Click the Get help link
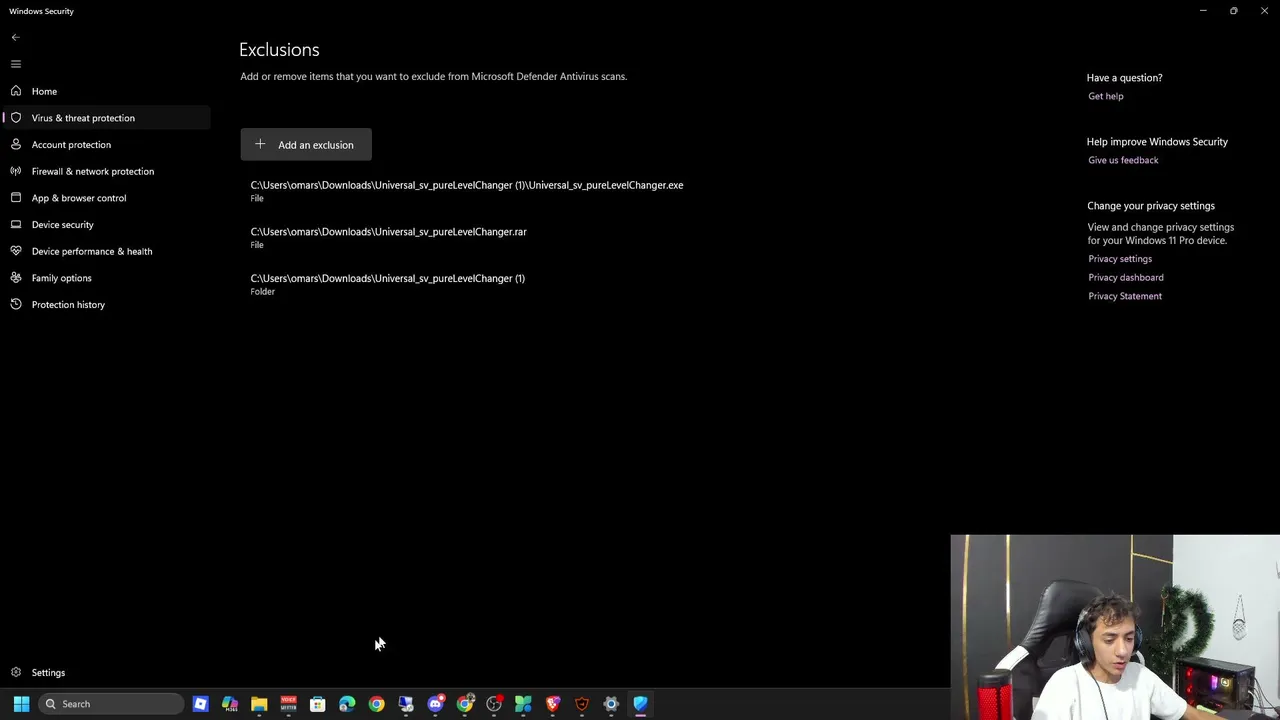Image resolution: width=1280 pixels, height=720 pixels. pos(1106,96)
